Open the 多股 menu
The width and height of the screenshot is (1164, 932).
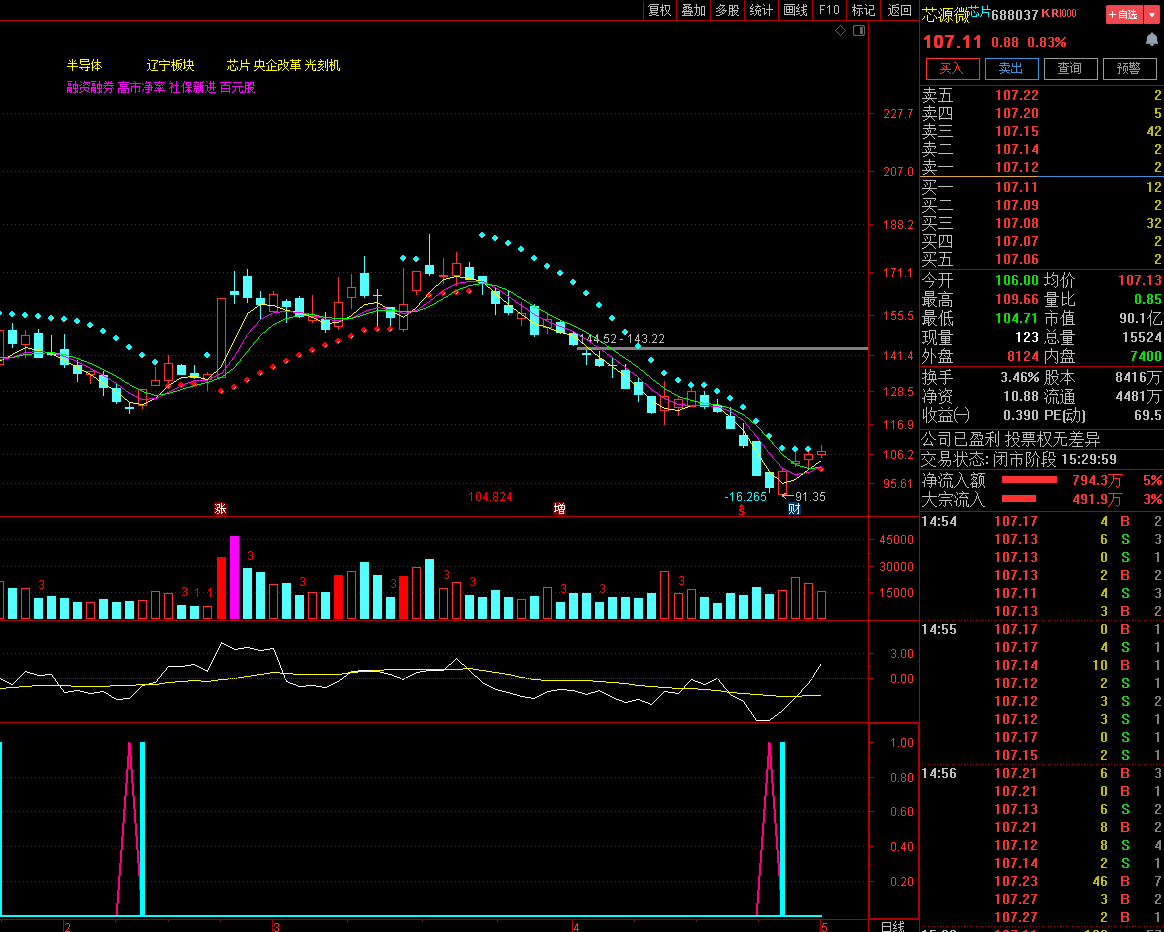click(728, 10)
